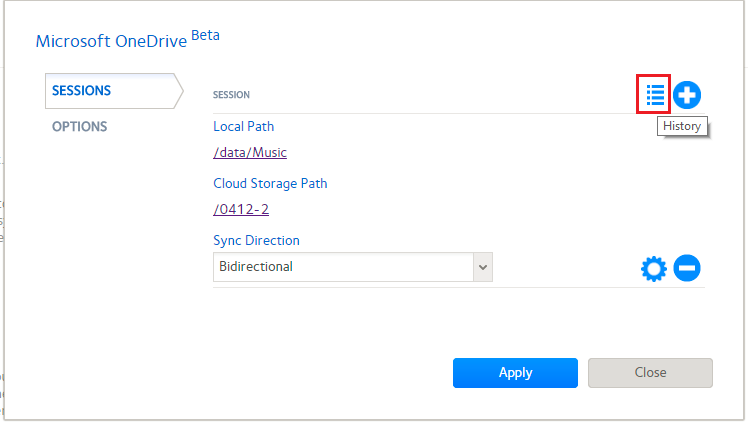Viewport: 748px width, 423px height.
Task: Click the Sync Direction label
Action: 256,241
